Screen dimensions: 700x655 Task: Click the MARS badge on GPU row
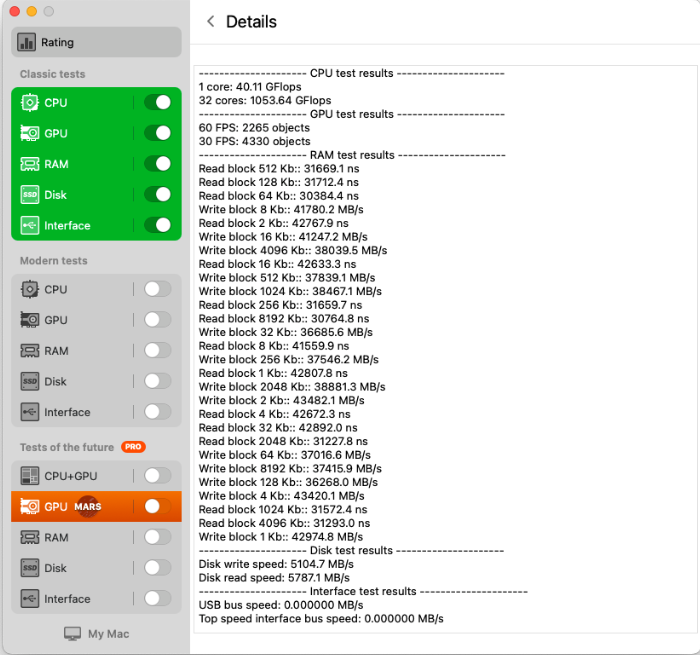point(88,507)
